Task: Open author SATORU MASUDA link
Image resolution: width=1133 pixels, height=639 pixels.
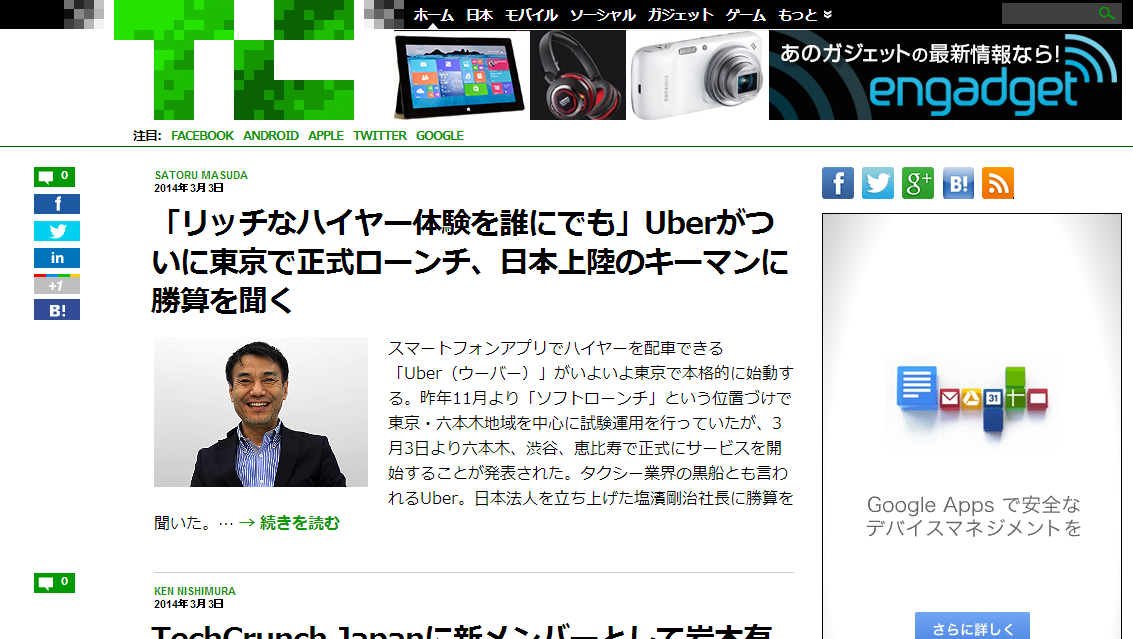Action: [201, 175]
